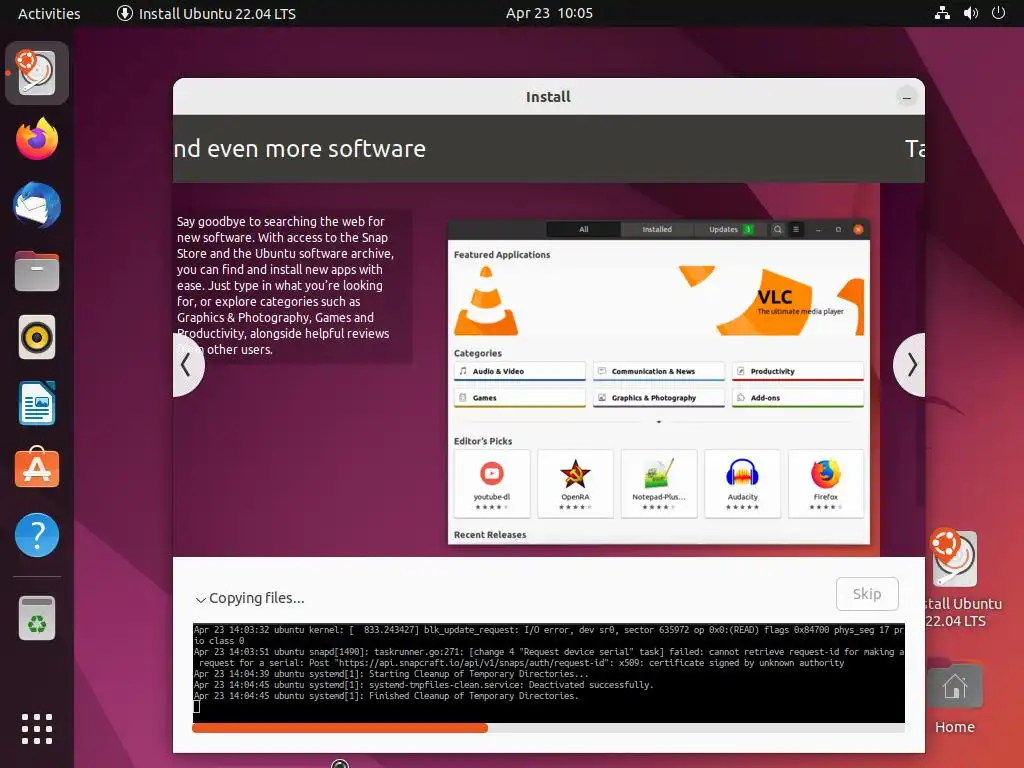Click the VLC featured application banner
The image size is (1024, 768).
pyautogui.click(x=659, y=301)
